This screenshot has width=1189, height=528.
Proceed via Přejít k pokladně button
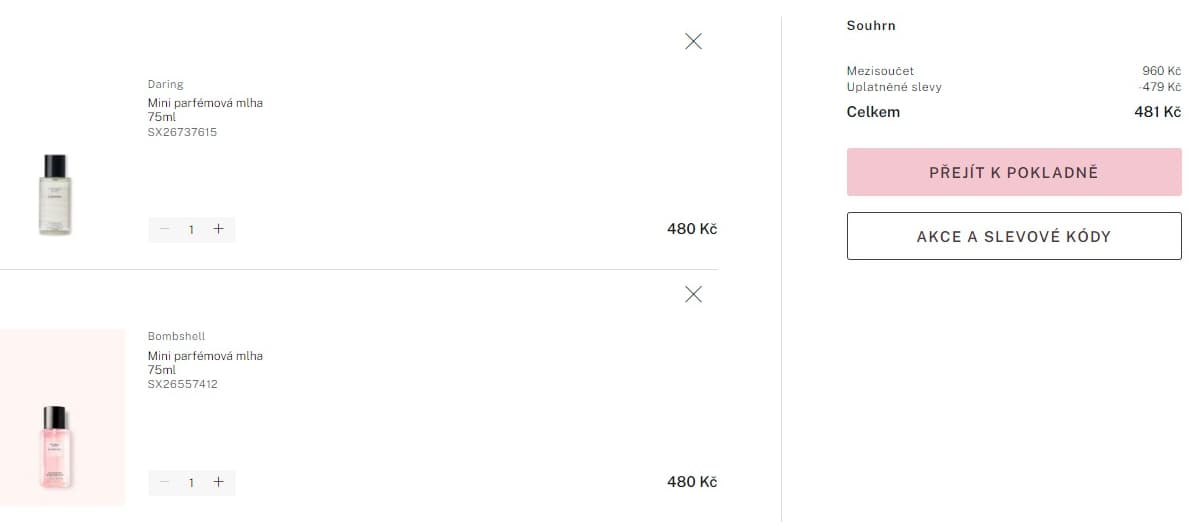pos(1014,172)
